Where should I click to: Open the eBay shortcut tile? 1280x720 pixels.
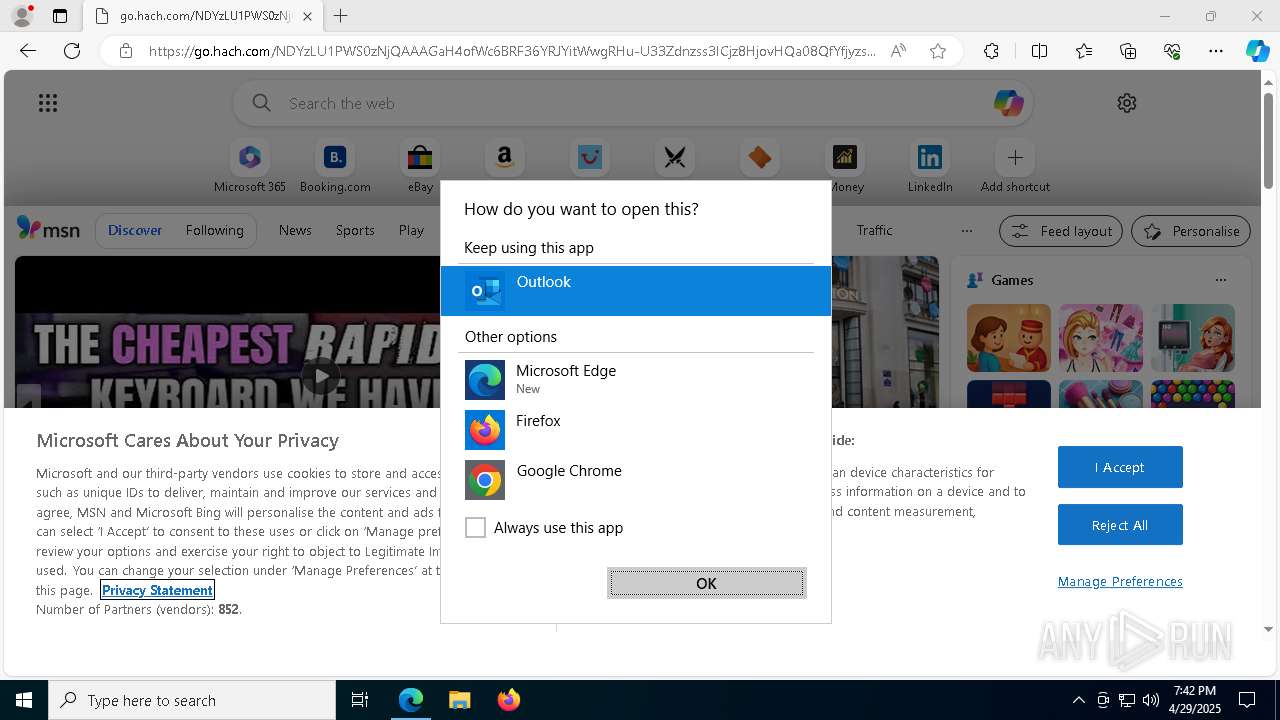click(420, 167)
